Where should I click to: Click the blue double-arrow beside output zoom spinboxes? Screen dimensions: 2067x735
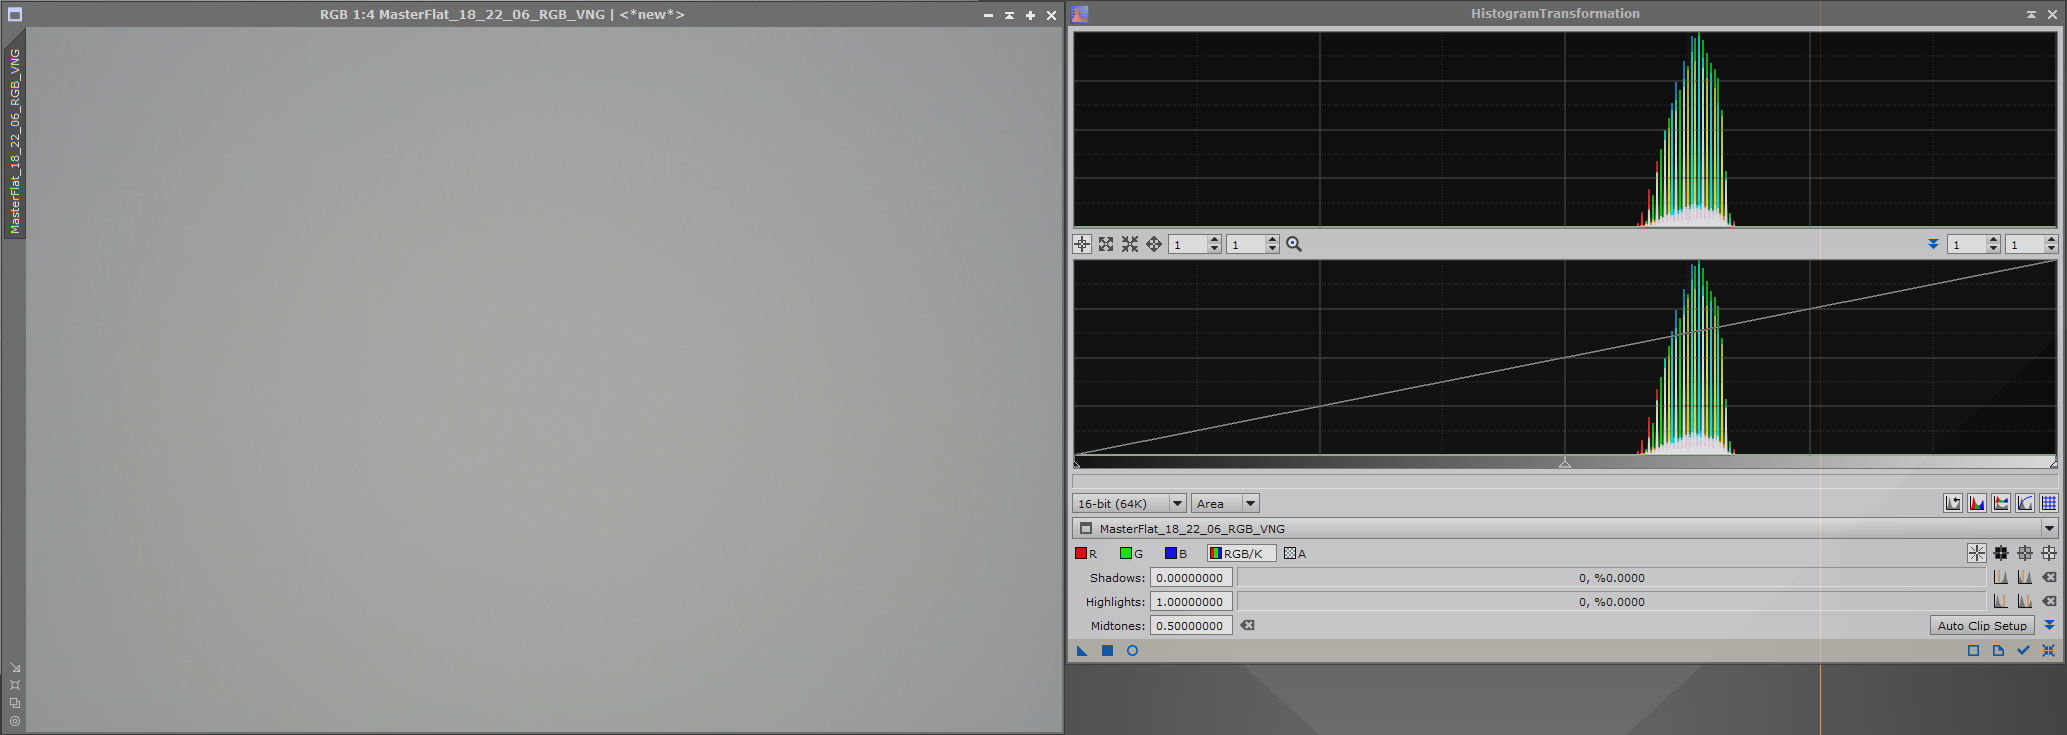click(x=1933, y=244)
